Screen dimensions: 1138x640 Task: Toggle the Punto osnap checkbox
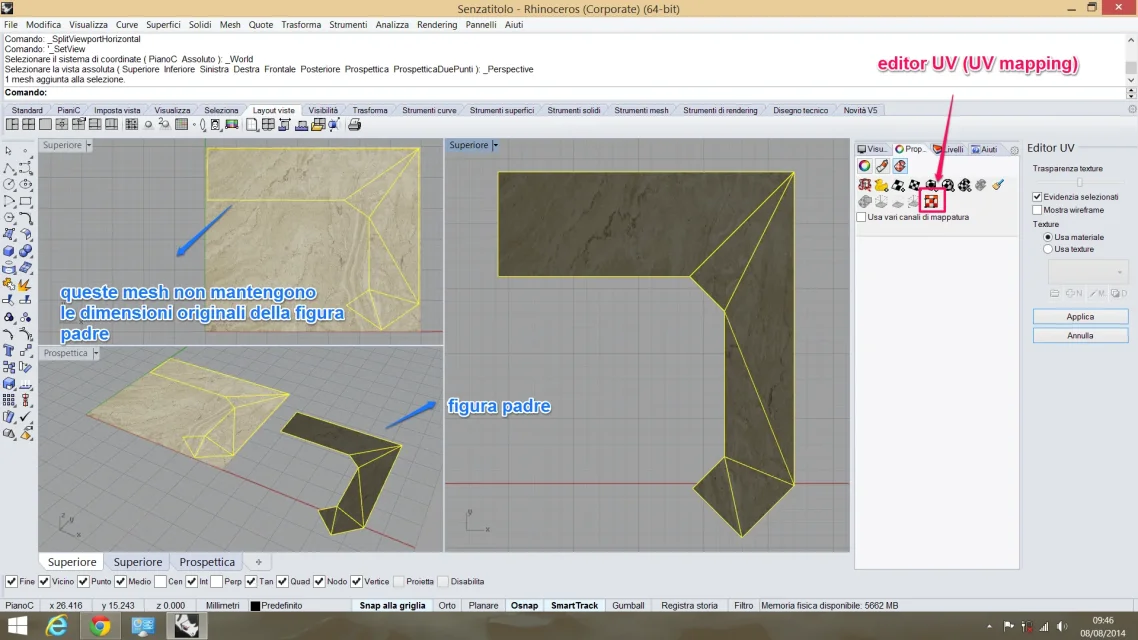click(x=83, y=581)
